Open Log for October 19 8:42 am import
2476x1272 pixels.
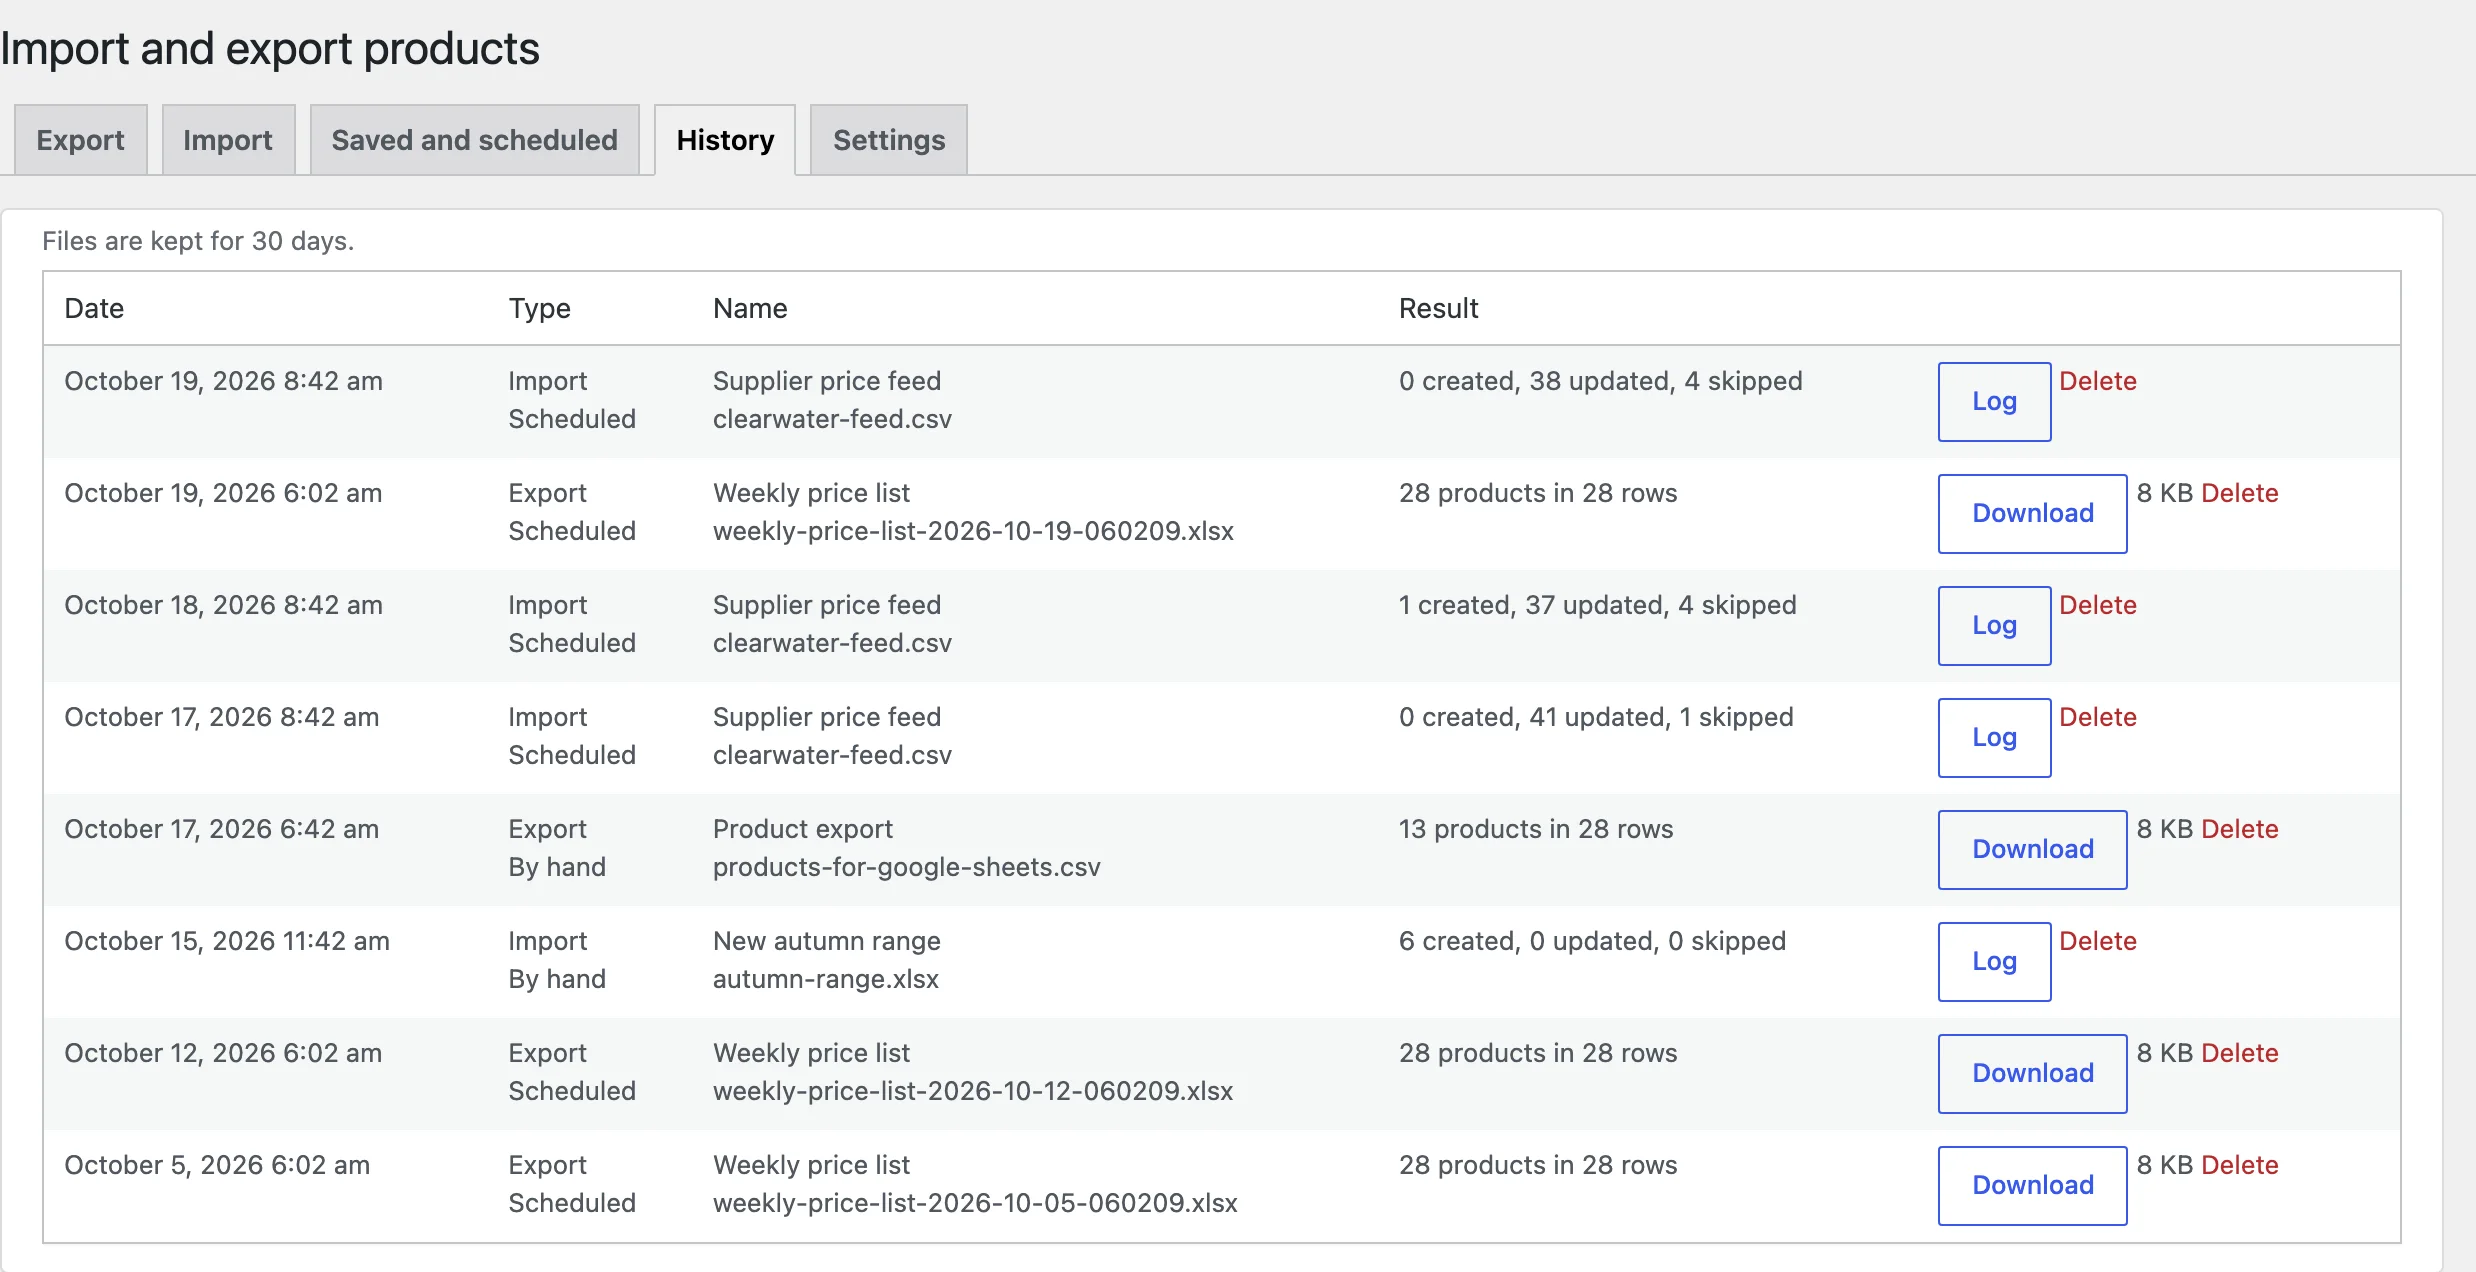(1994, 402)
